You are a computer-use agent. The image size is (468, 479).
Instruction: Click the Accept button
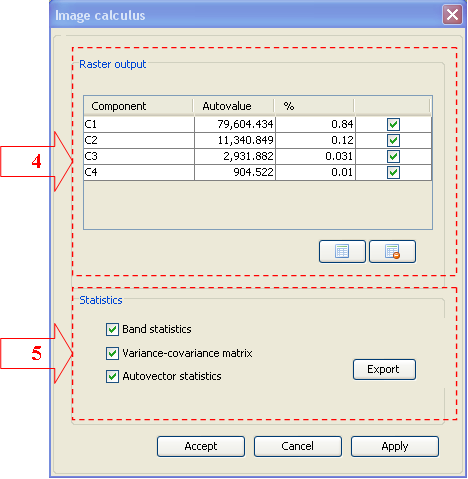(201, 446)
